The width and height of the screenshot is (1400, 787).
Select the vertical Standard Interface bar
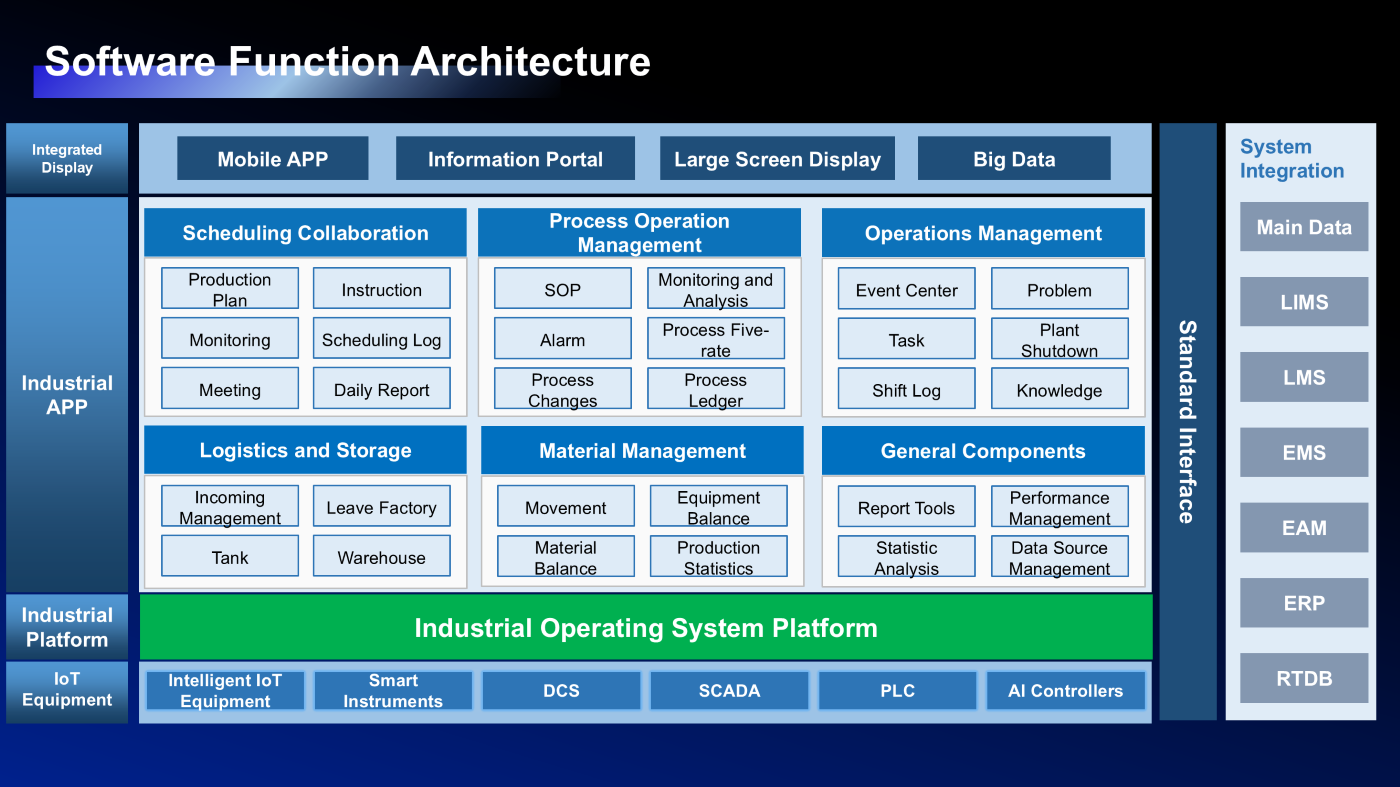click(x=1187, y=421)
